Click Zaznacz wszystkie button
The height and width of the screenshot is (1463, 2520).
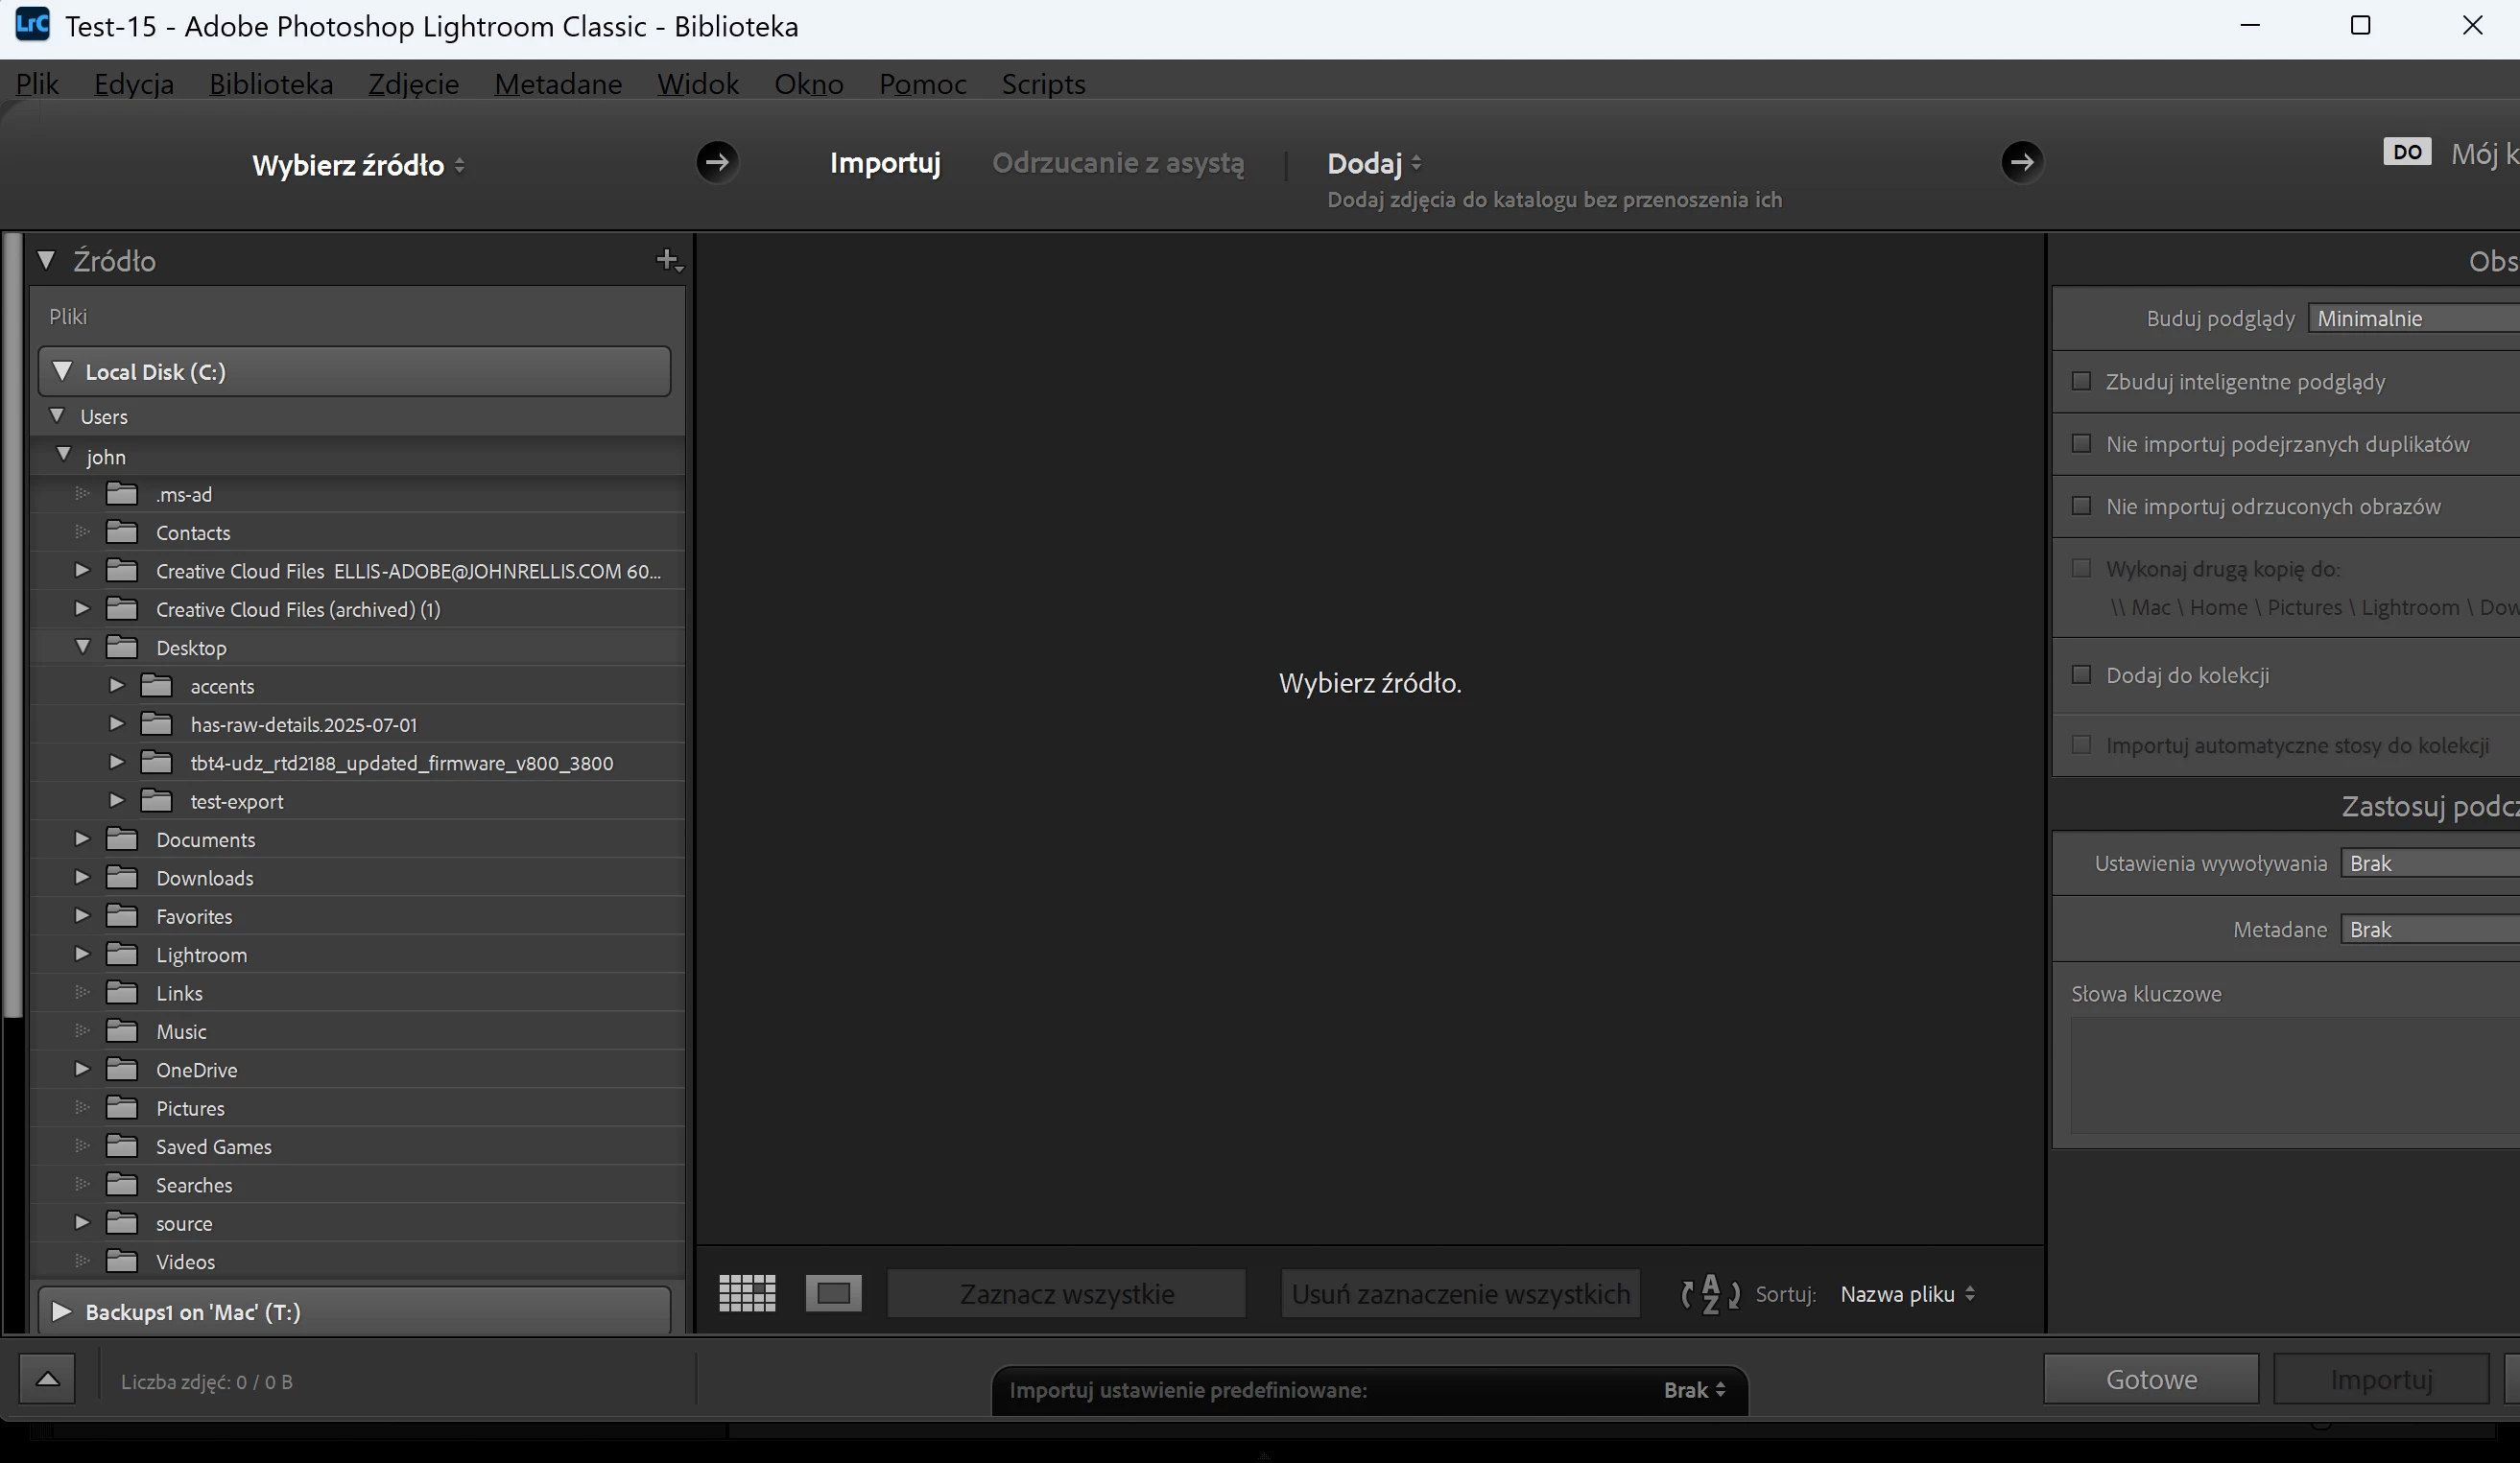(1066, 1294)
